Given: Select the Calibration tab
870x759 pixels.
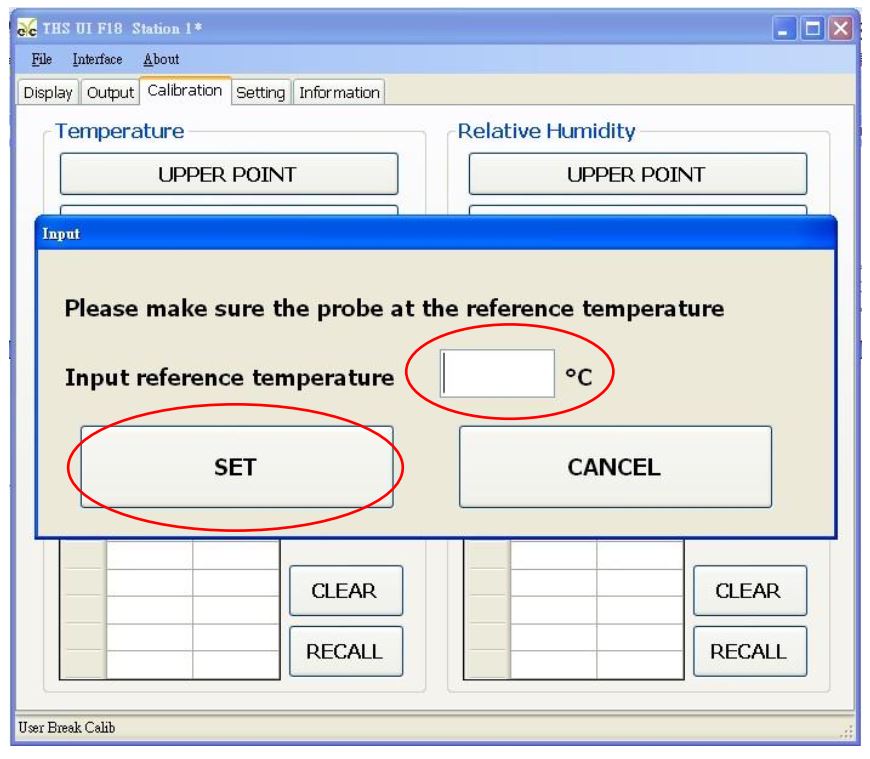Looking at the screenshot, I should tap(185, 91).
